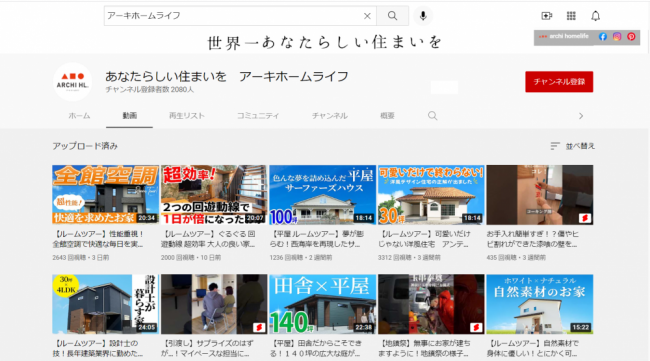
Task: Open the channel's Pinterest link icon
Action: click(631, 36)
